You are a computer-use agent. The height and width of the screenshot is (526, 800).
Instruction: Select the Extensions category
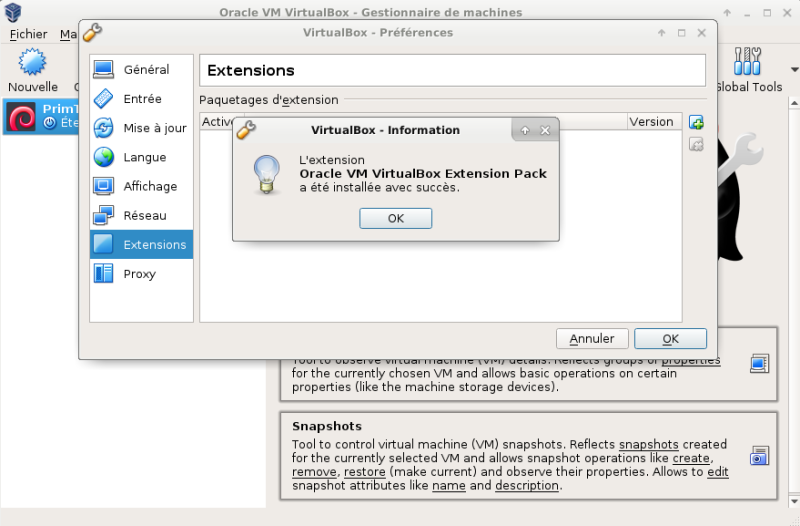click(141, 244)
